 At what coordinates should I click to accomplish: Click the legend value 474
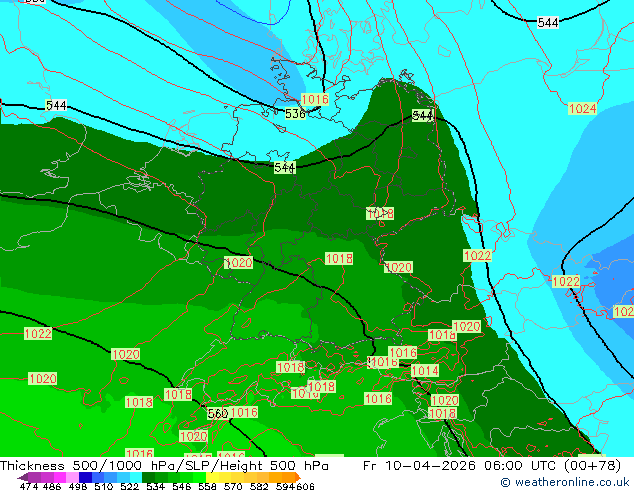(x=29, y=486)
